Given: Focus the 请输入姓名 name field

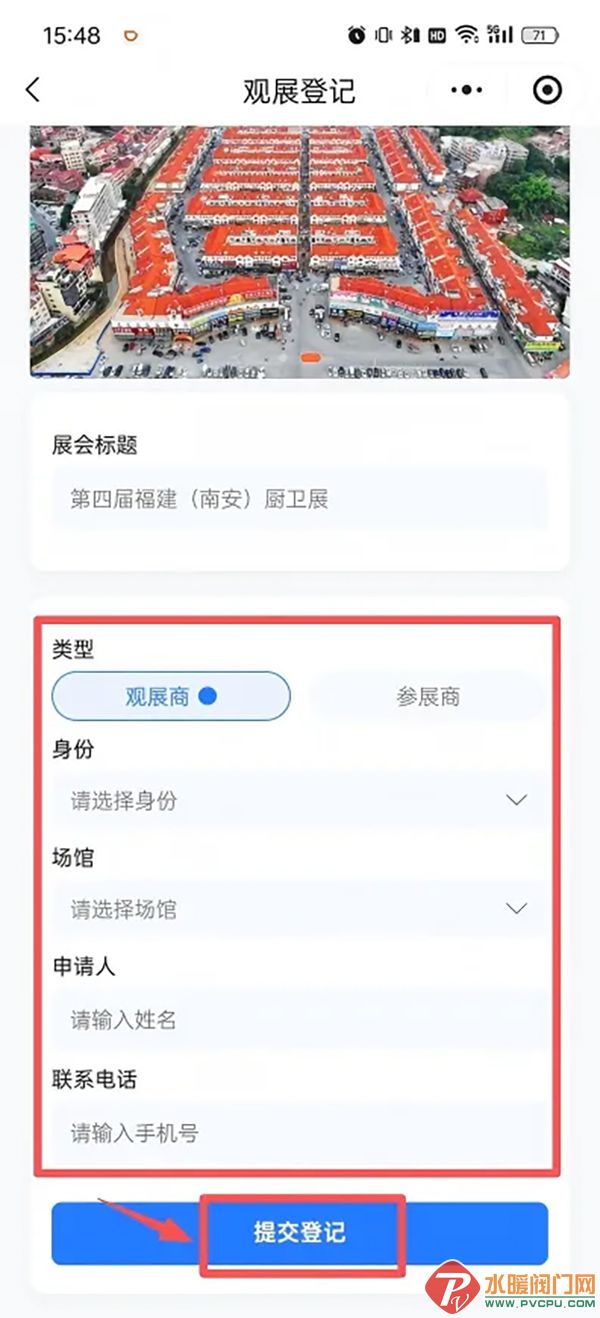Looking at the screenshot, I should [299, 1019].
